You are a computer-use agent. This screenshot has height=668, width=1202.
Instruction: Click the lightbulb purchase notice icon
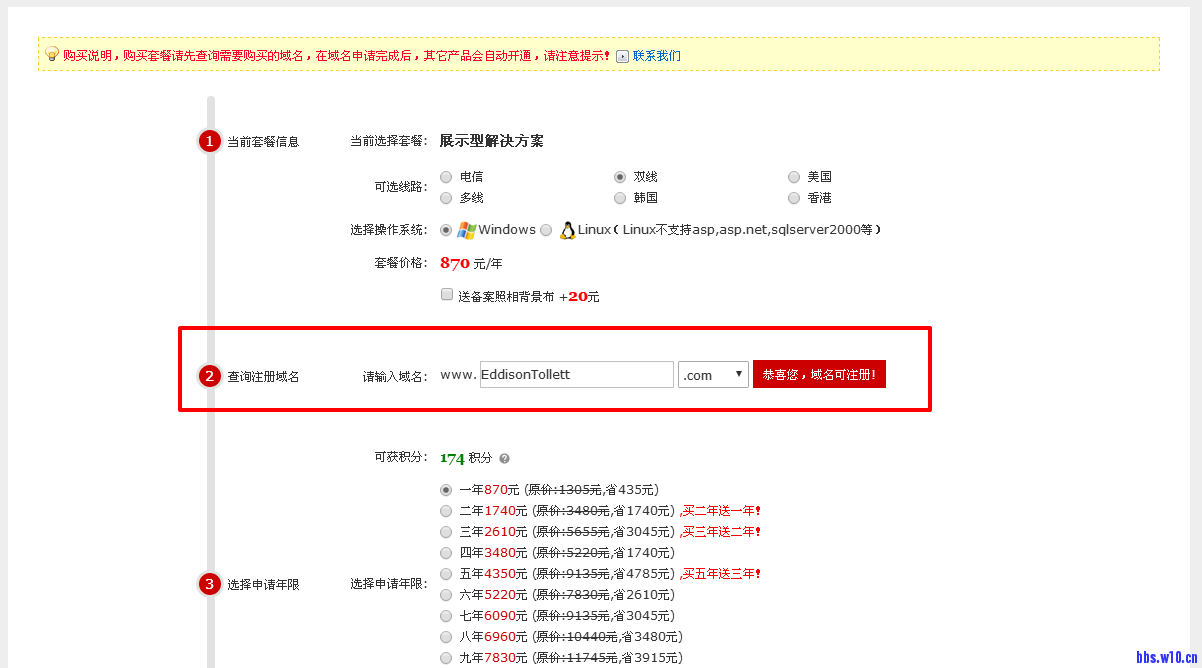tap(52, 55)
